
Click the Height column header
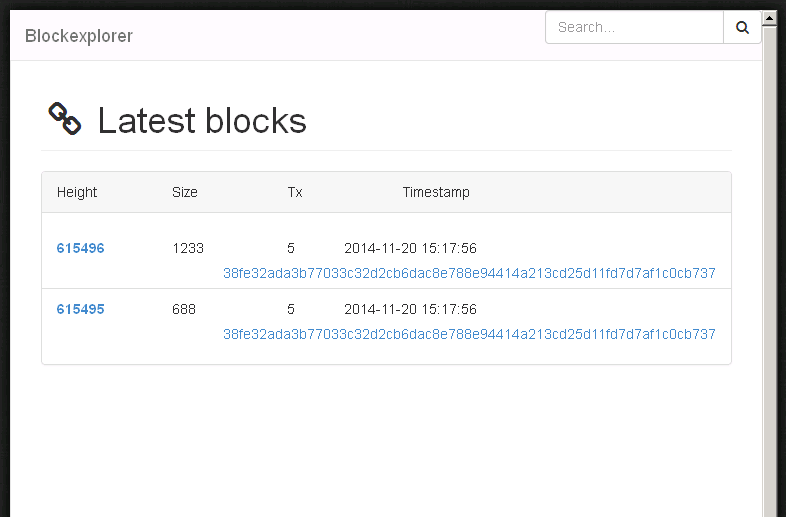(x=77, y=193)
